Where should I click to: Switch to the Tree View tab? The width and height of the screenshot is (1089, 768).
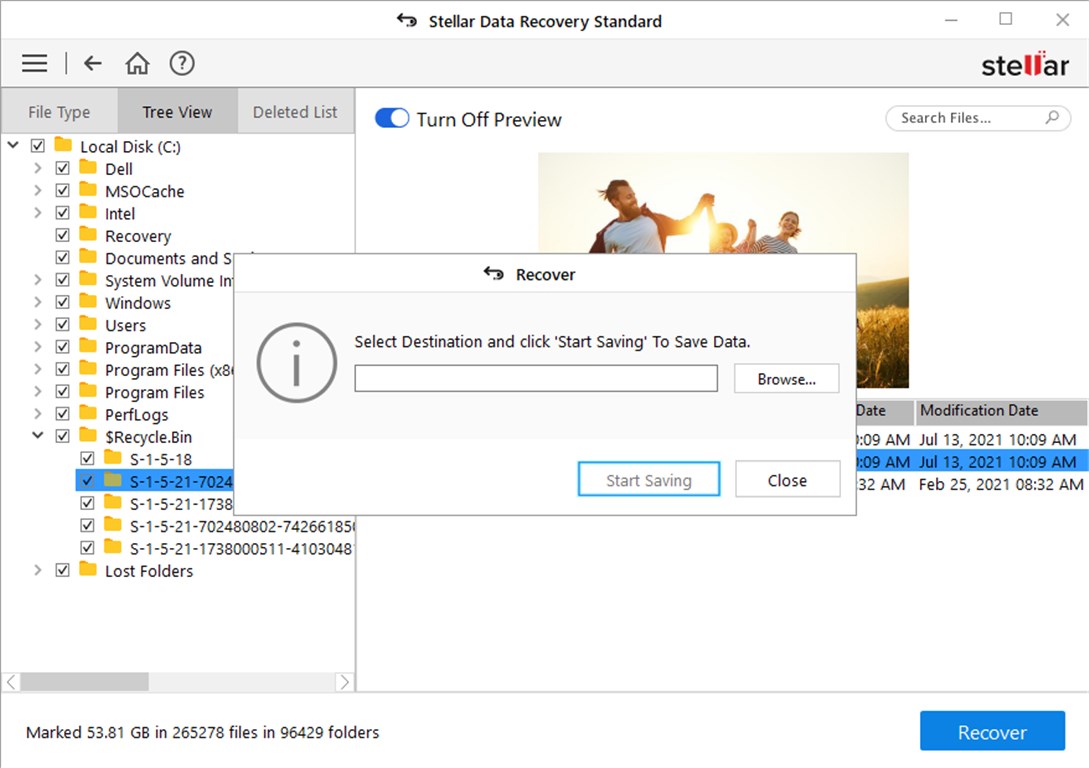click(177, 111)
